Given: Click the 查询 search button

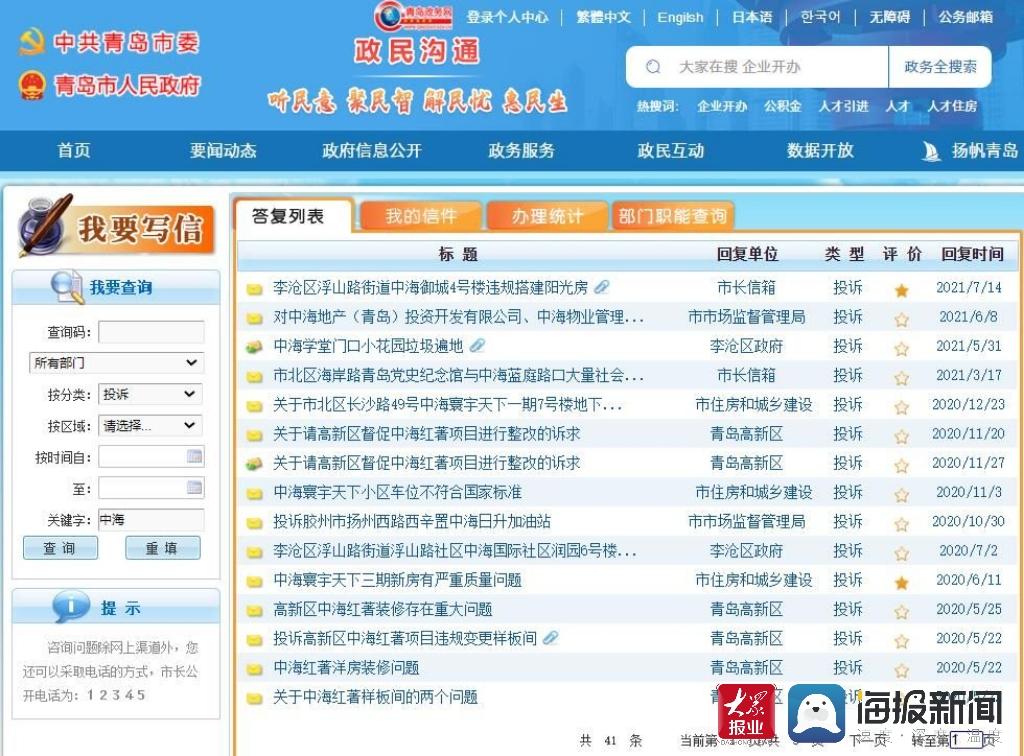Looking at the screenshot, I should pyautogui.click(x=60, y=548).
